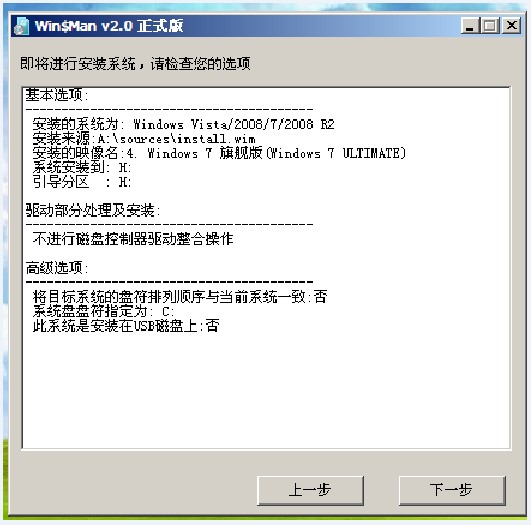Screen dimensions: 531x525
Task: Go back with the 上一步 button
Action: (310, 490)
